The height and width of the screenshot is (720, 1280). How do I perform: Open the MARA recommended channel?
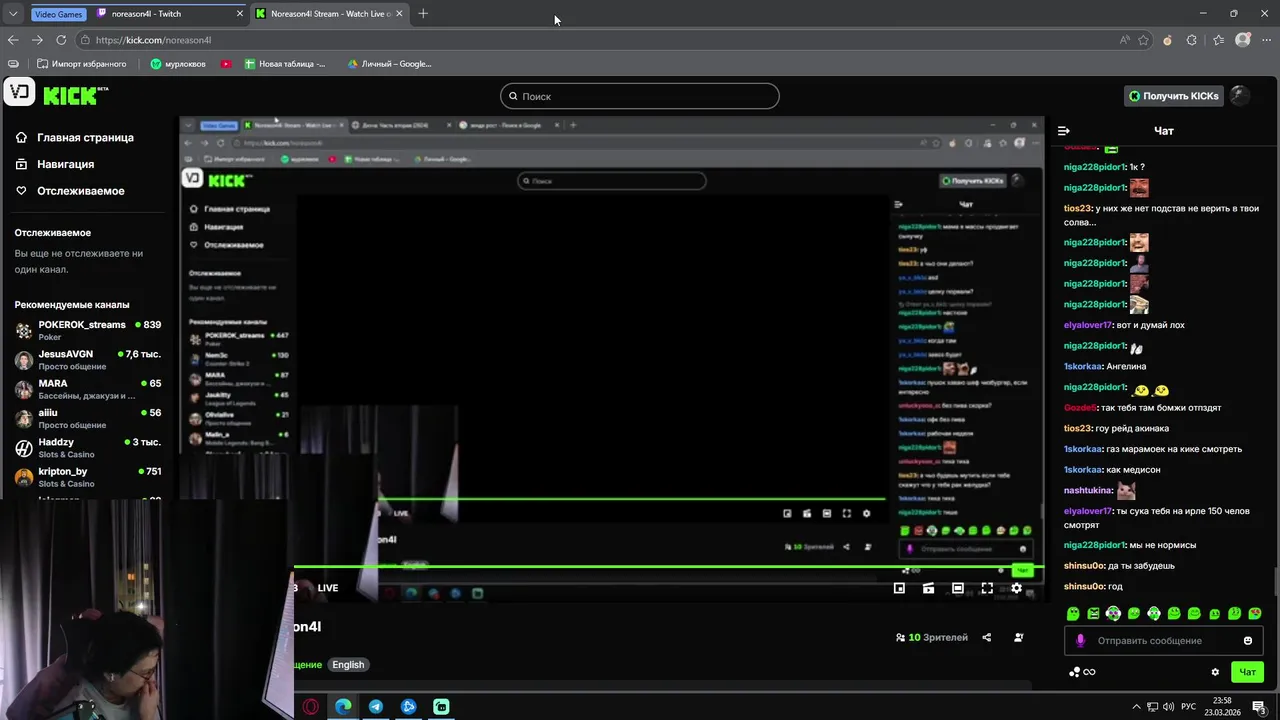pyautogui.click(x=88, y=388)
